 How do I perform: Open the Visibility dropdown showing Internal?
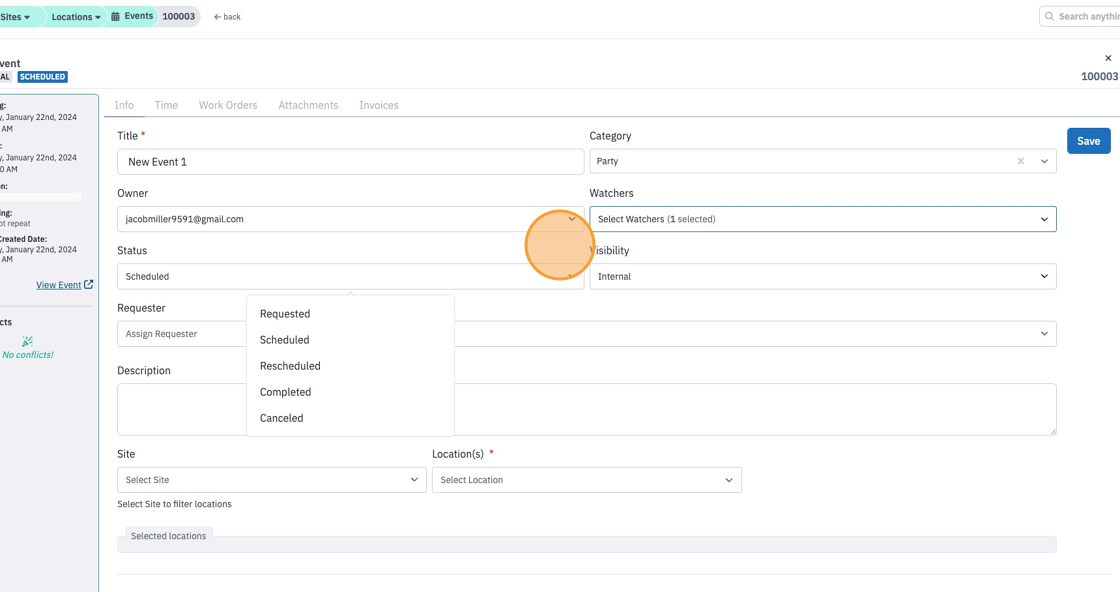(823, 276)
